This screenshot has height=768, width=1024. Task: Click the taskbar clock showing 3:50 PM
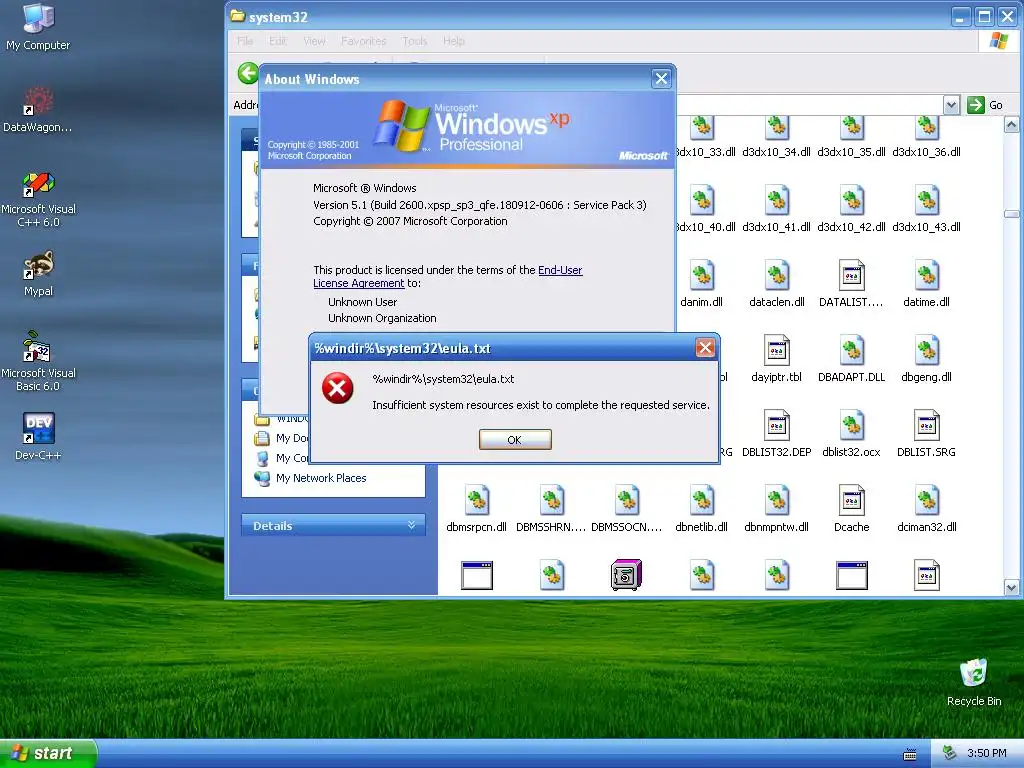click(986, 753)
